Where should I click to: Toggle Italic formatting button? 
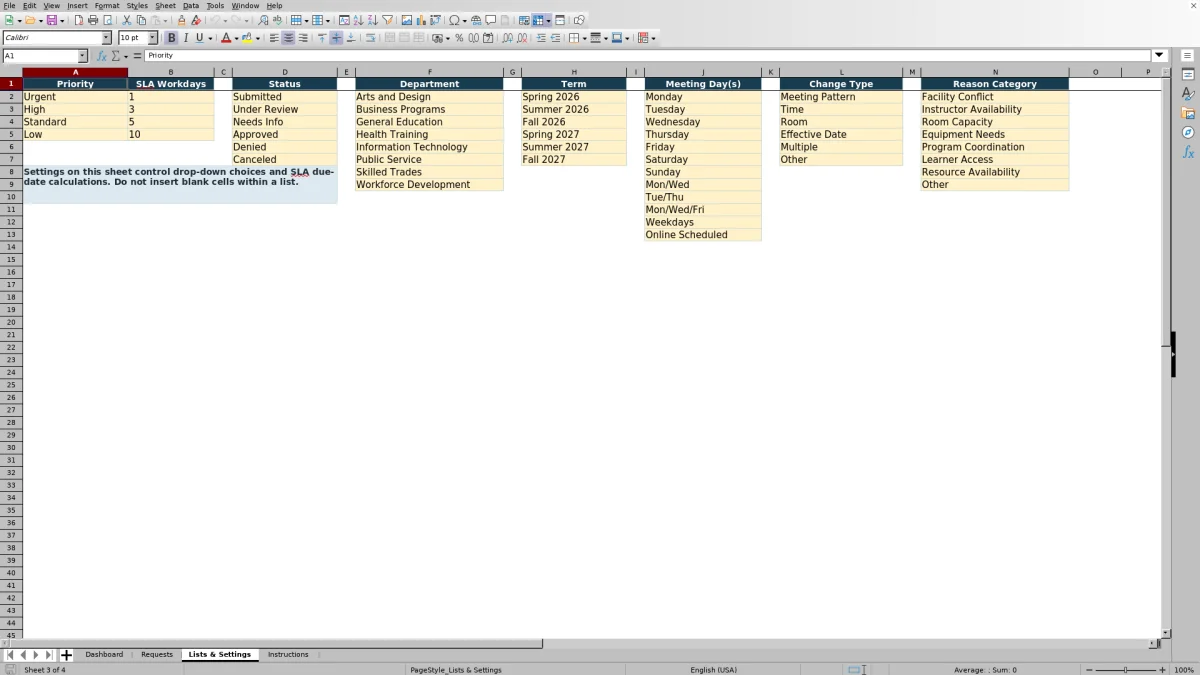click(x=185, y=38)
